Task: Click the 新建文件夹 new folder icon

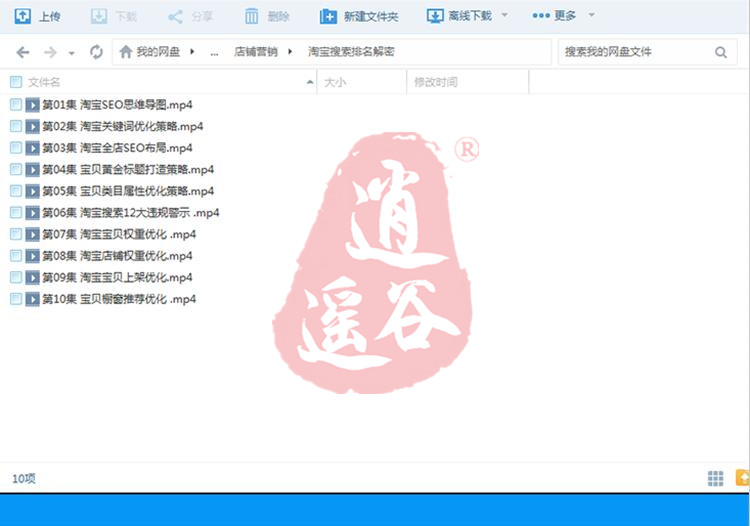Action: [x=328, y=17]
